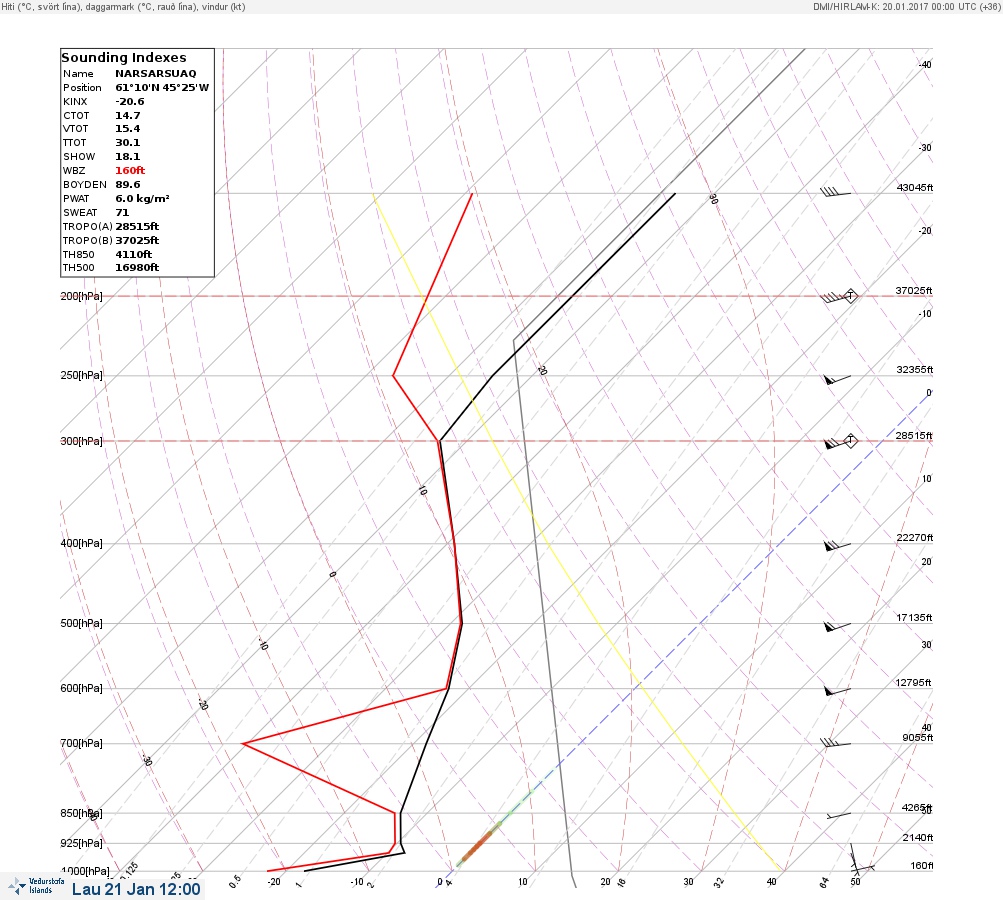
Task: Click the 43045ft altitude label
Action: point(915,187)
